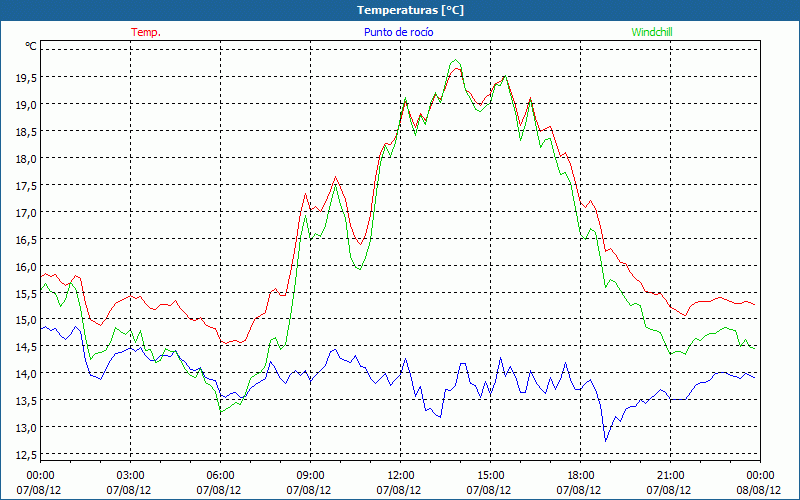Screen dimensions: 800x500
Task: Click the 18,5 y-axis value
Action: [x=26, y=132]
